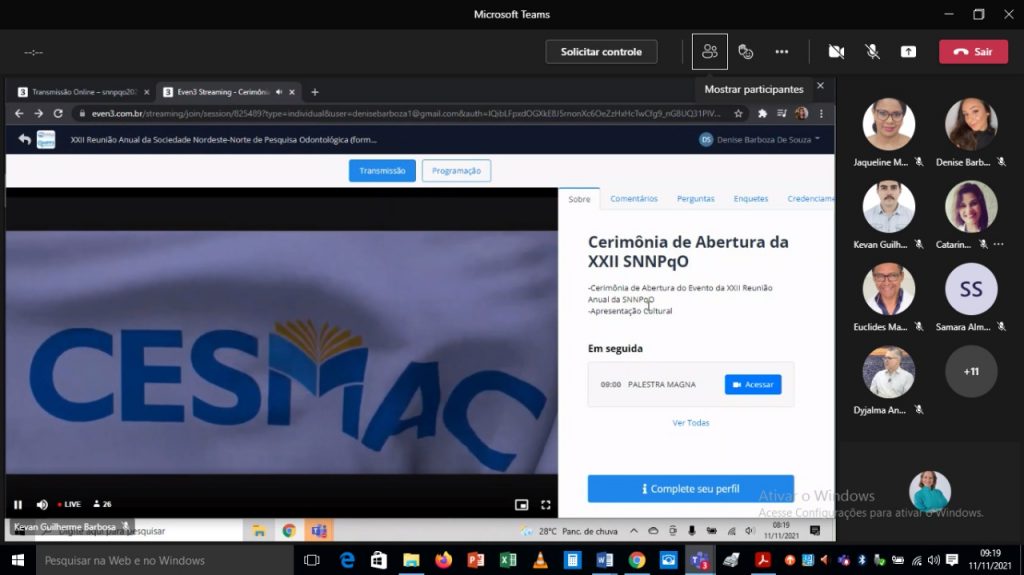1024x575 pixels.
Task: Click Pesquisar na Web e no Windows box
Action: tap(165, 561)
